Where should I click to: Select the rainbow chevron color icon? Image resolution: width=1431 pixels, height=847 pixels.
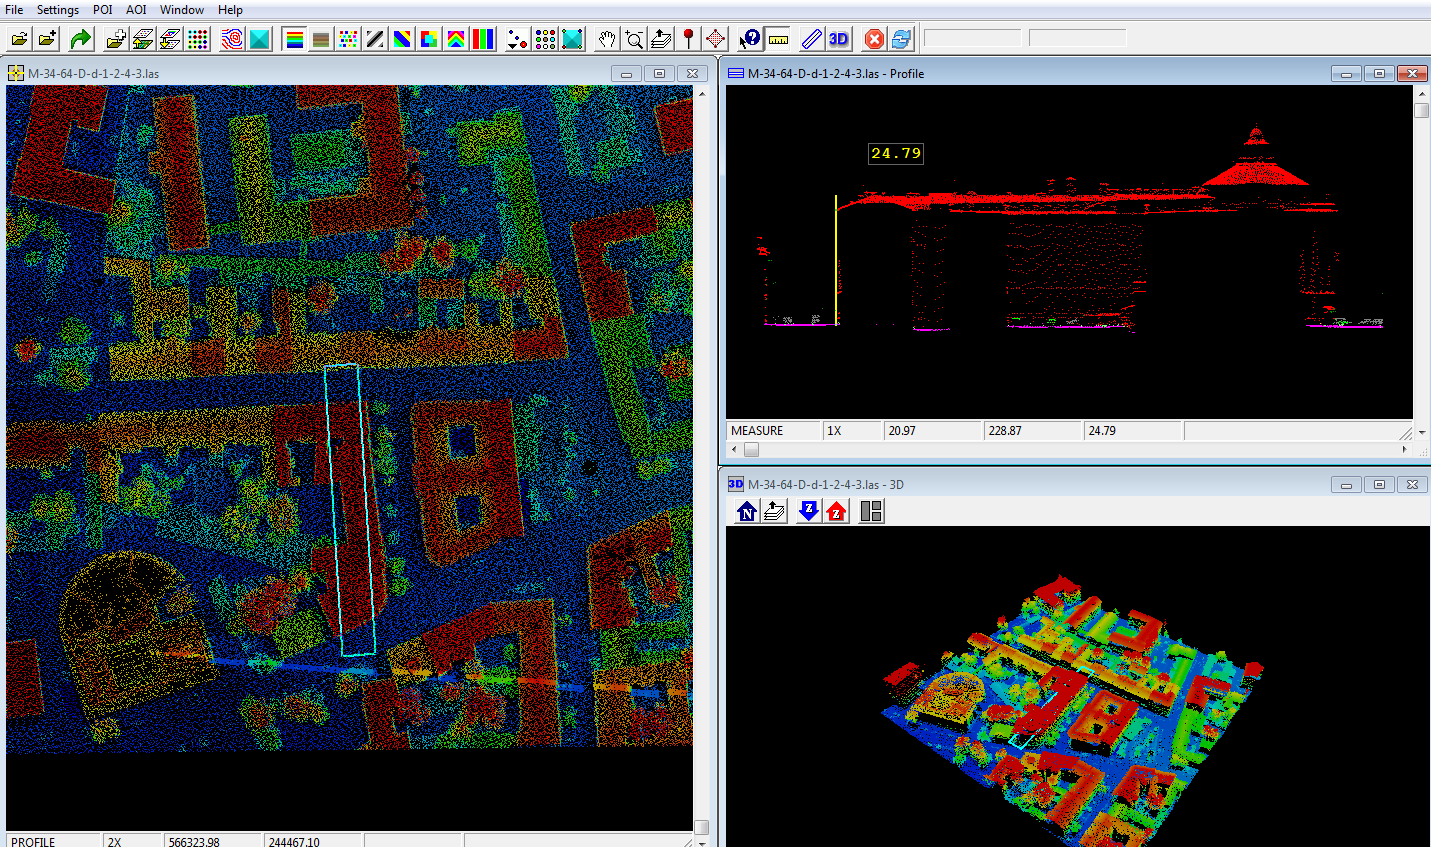(x=456, y=39)
